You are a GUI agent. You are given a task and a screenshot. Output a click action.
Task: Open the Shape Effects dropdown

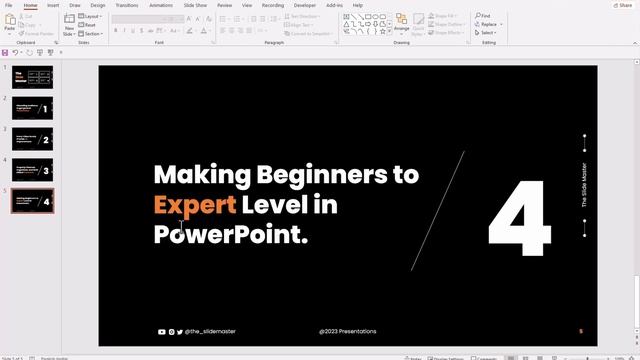coord(446,33)
